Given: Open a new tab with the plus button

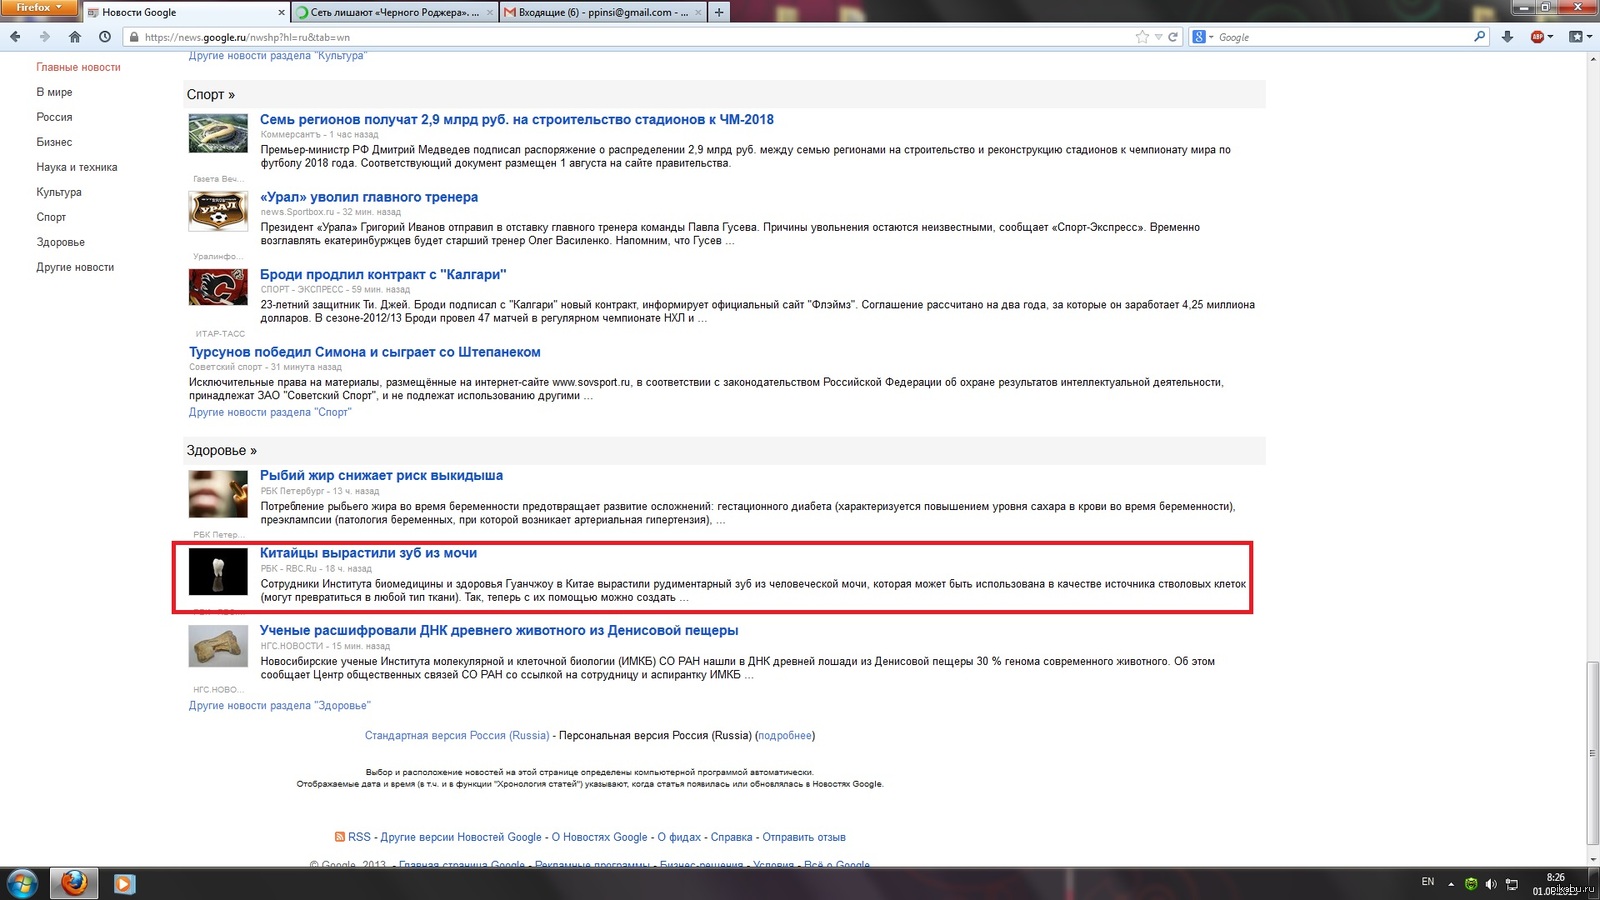Looking at the screenshot, I should pyautogui.click(x=719, y=12).
